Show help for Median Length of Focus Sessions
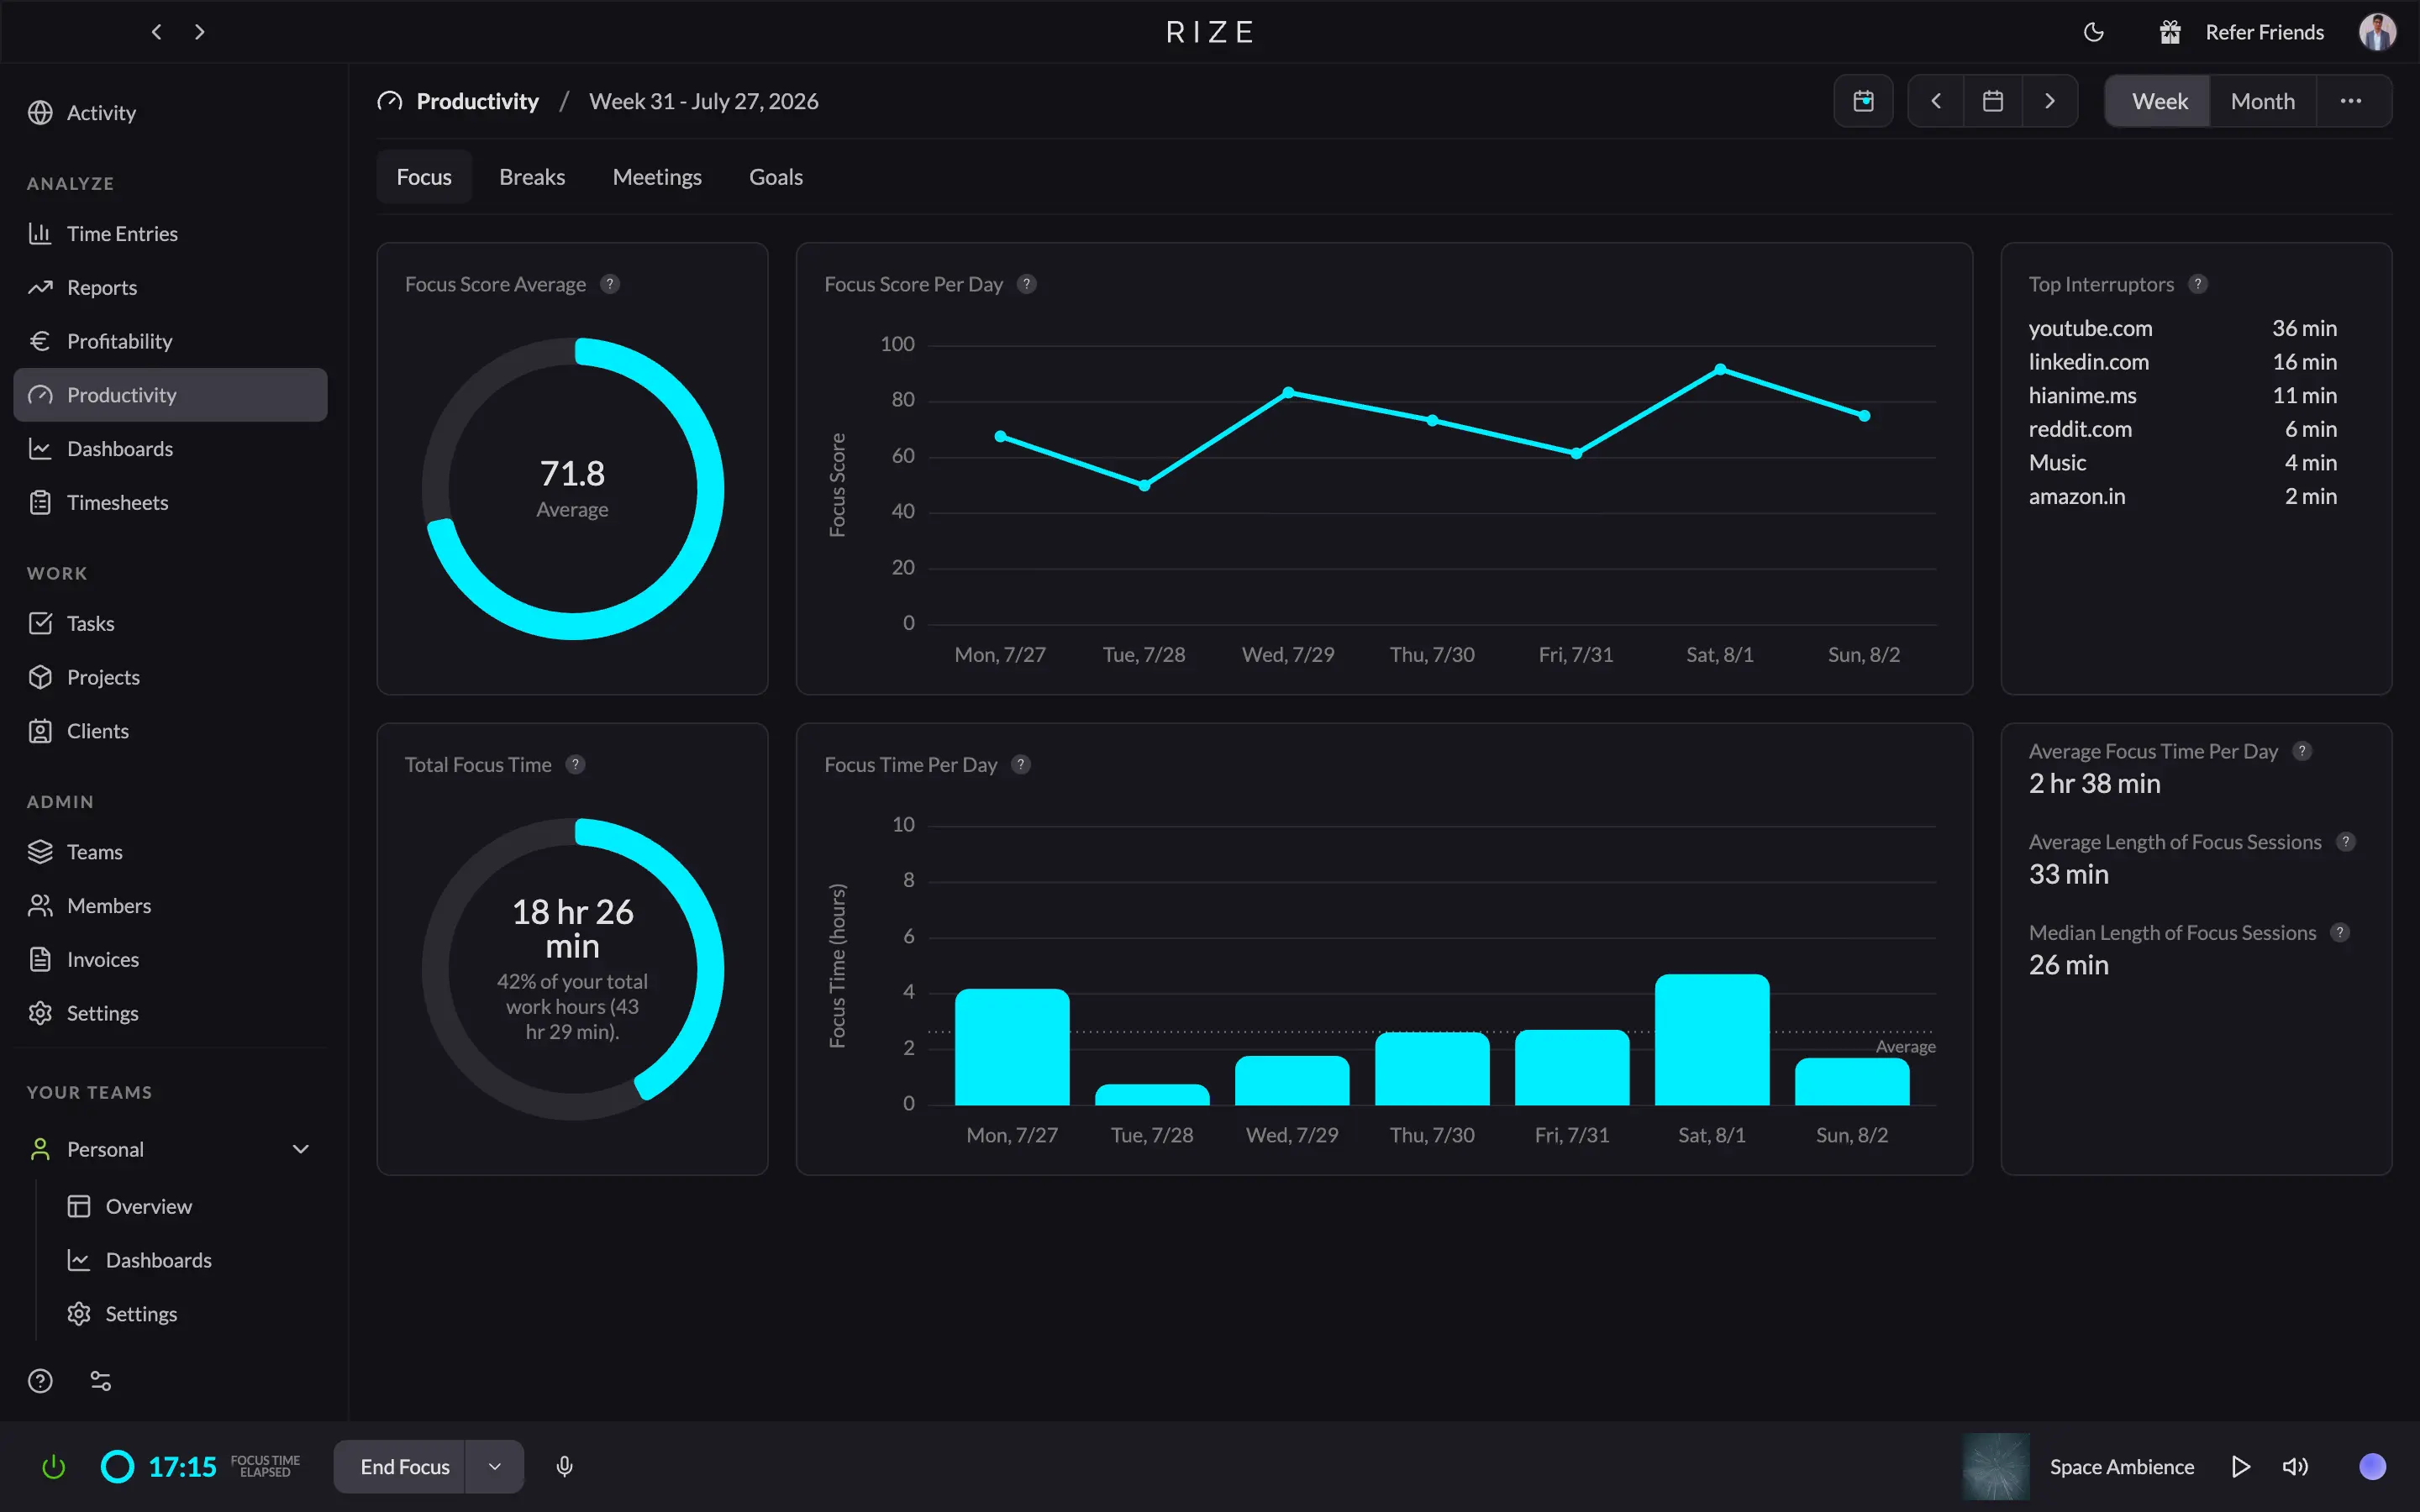The width and height of the screenshot is (2420, 1512). click(2340, 933)
